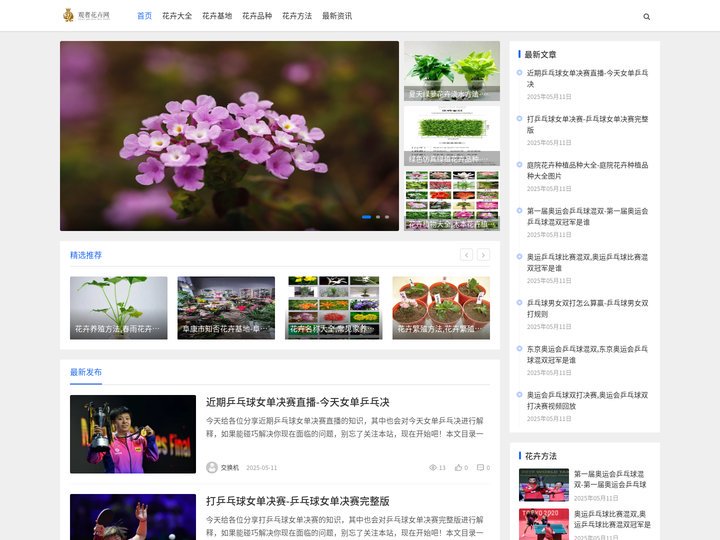The image size is (720, 540).
Task: Click the 最新文章 sidebar heading
Action: [540, 54]
